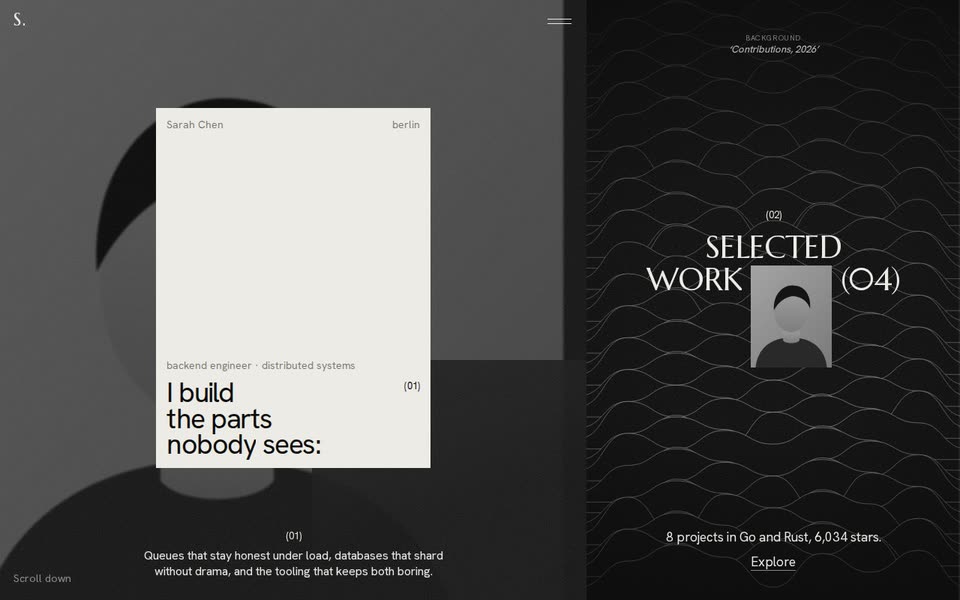Screen dimensions: 960x600
Task: Click the "(04)" project count
Action: click(x=870, y=280)
